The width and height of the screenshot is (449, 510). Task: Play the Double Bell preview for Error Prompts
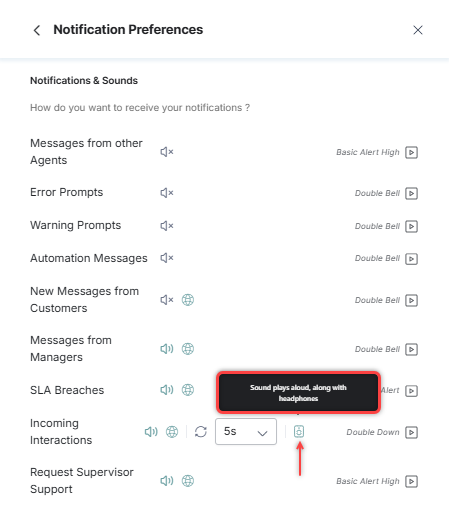click(411, 193)
